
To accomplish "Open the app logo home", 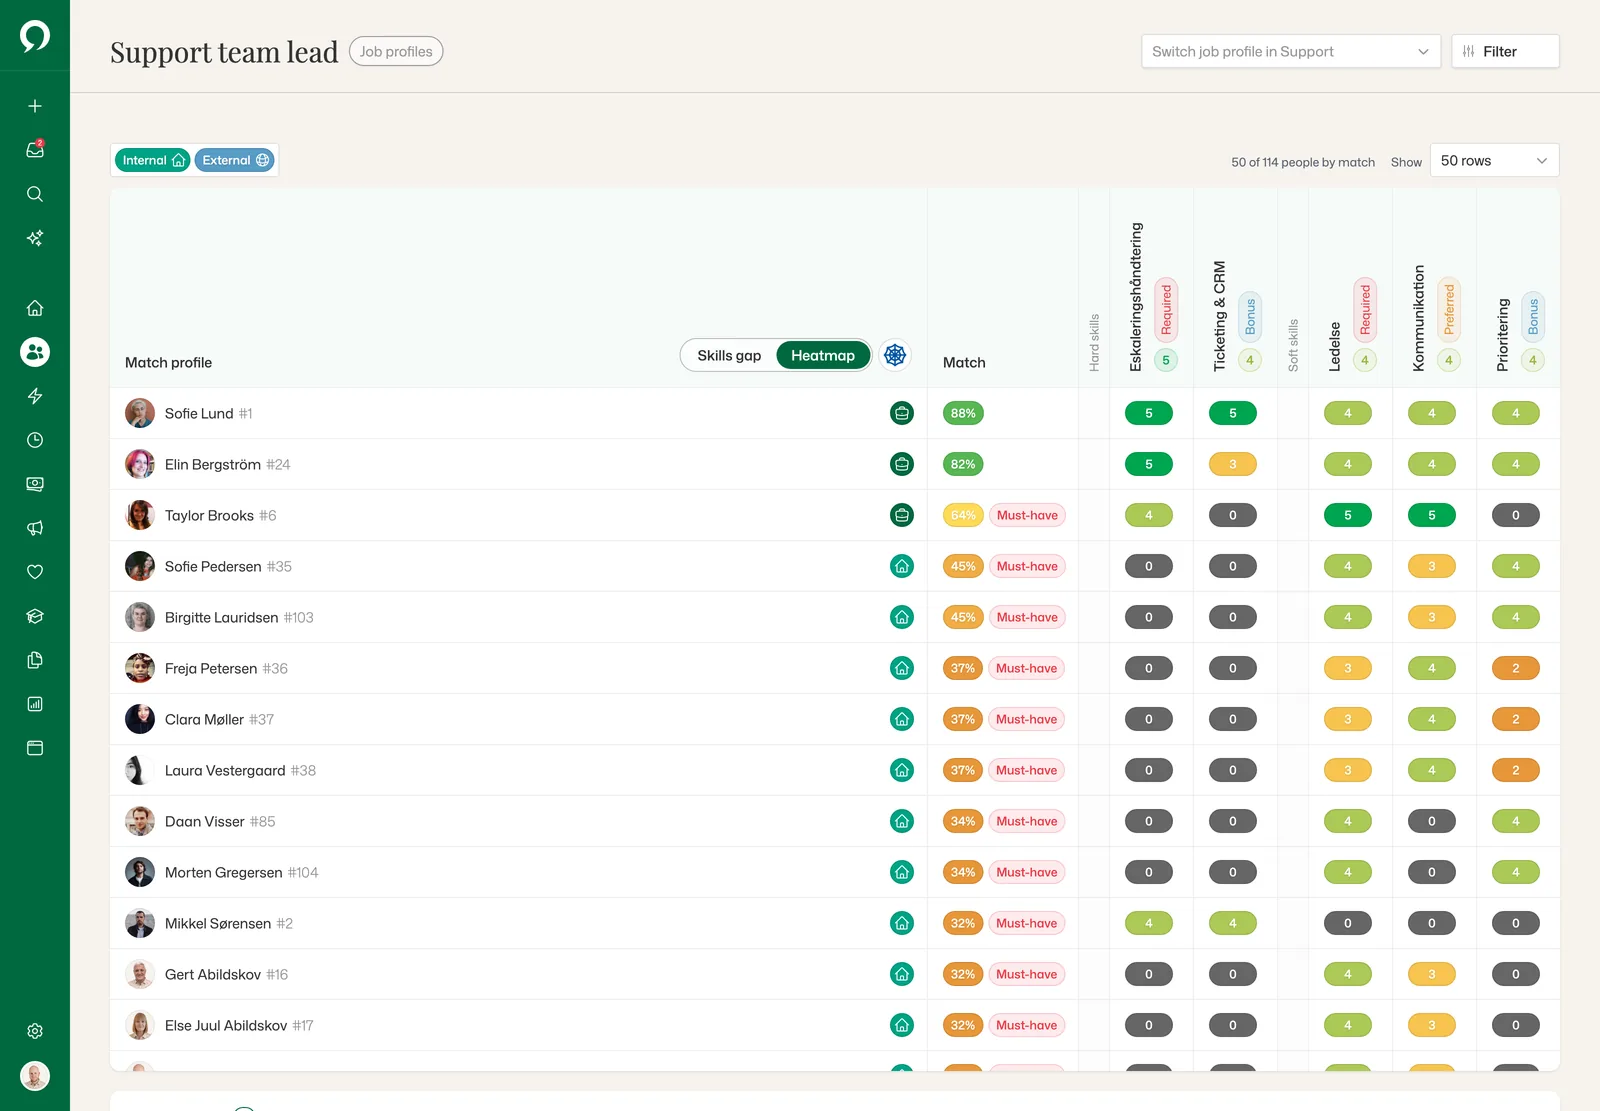I will click(x=35, y=36).
